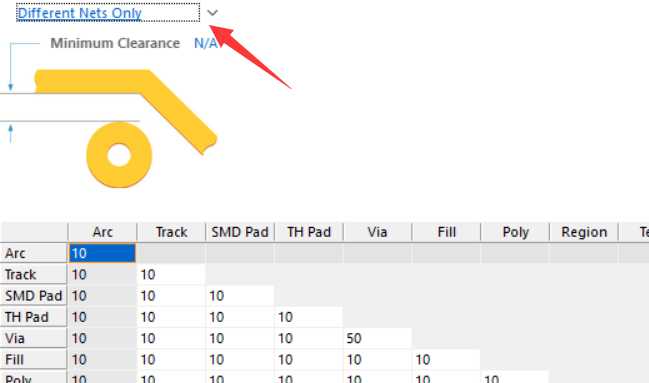This screenshot has height=383, width=649.
Task: Select the Via column header
Action: tap(377, 232)
